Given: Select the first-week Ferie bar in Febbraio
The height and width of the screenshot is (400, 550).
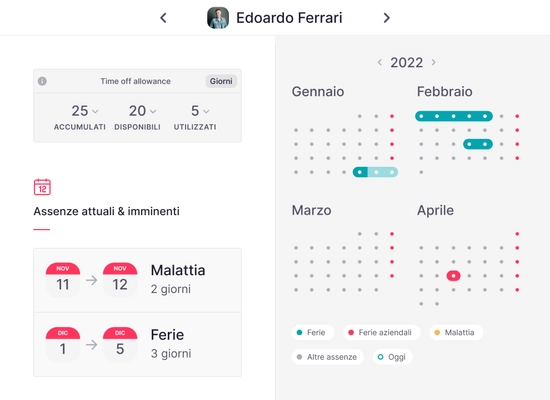Looking at the screenshot, I should [x=454, y=116].
